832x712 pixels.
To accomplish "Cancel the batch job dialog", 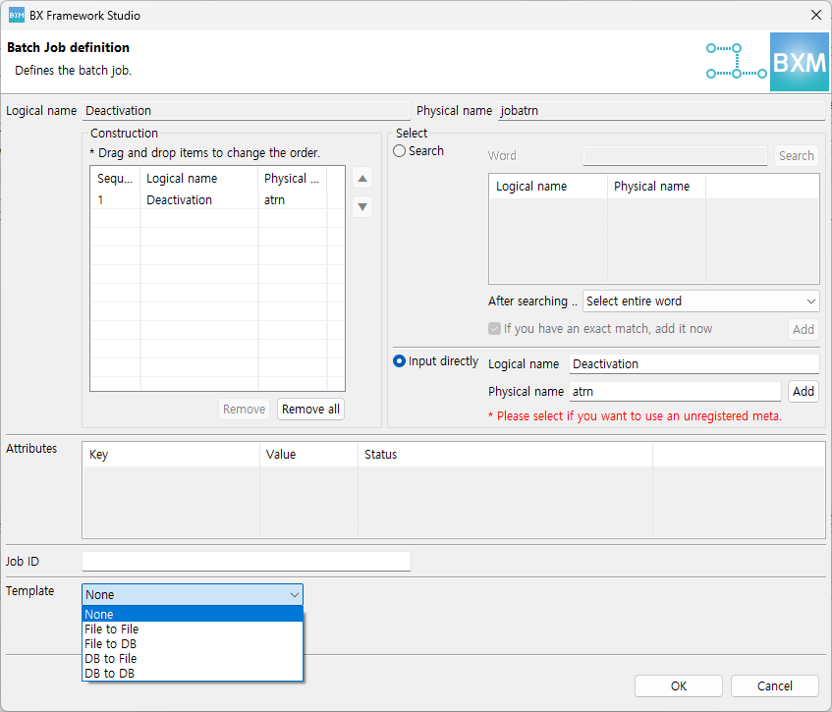I will pos(774,686).
